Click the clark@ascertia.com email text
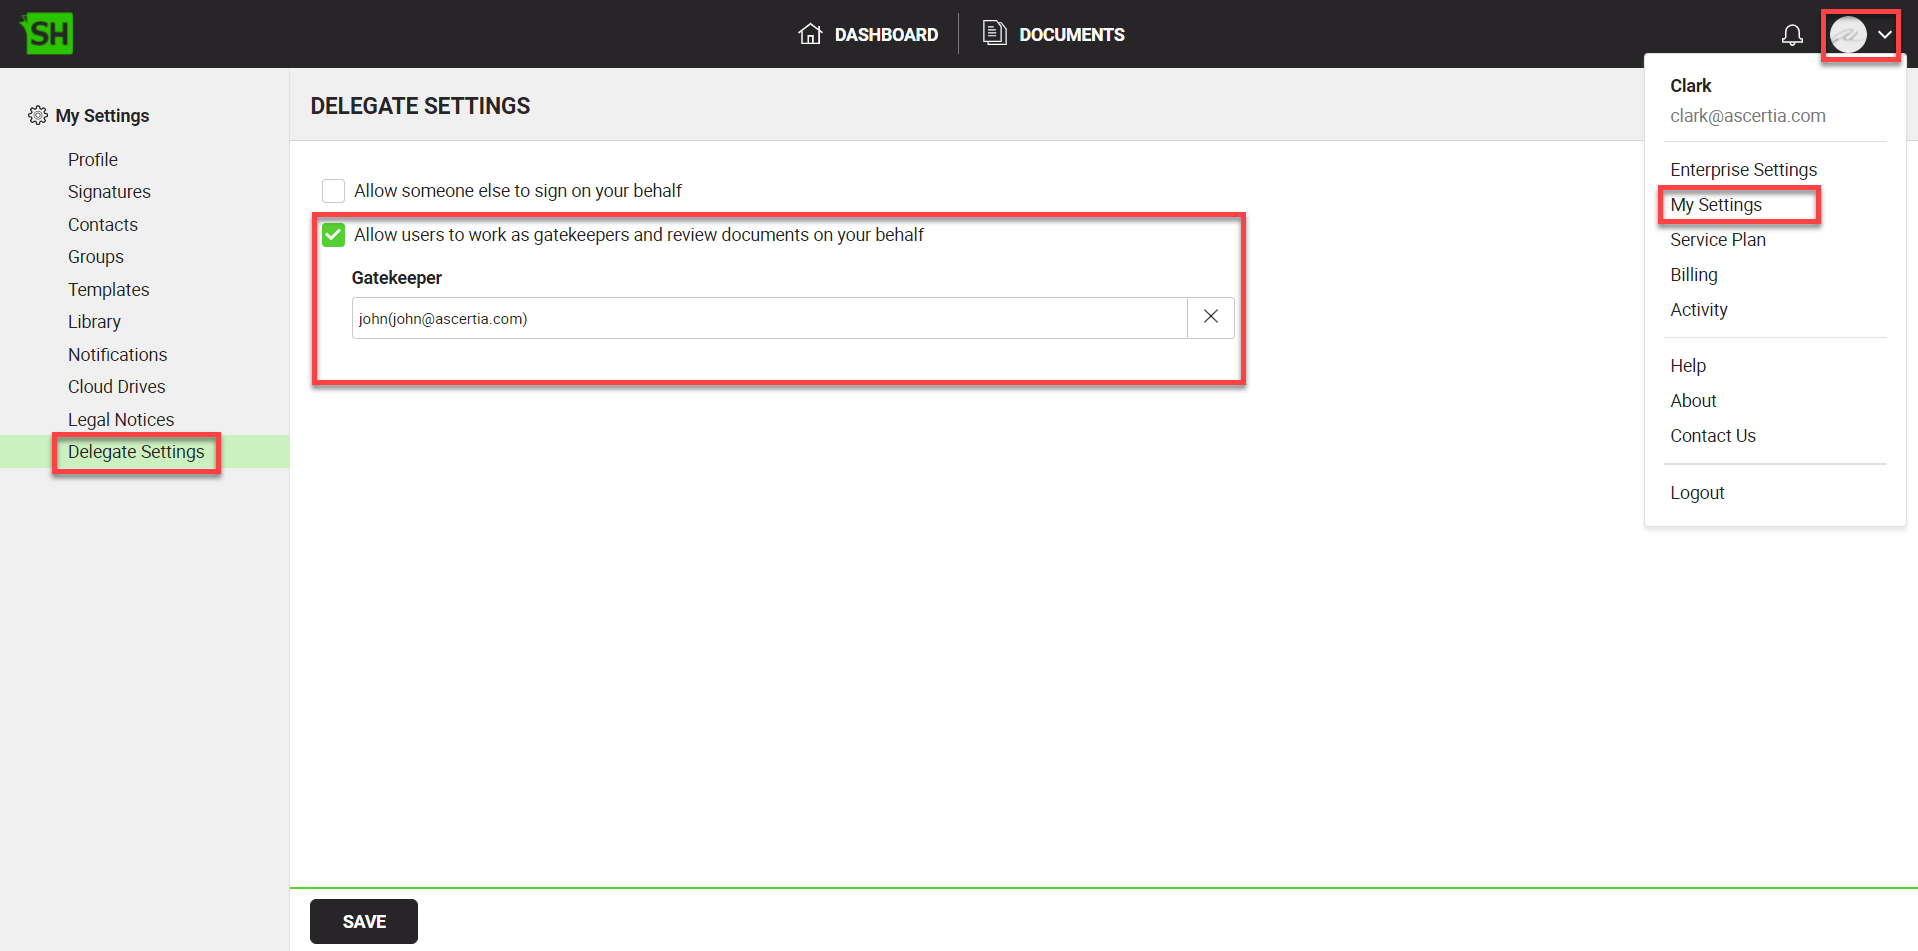This screenshot has height=951, width=1918. 1748,116
